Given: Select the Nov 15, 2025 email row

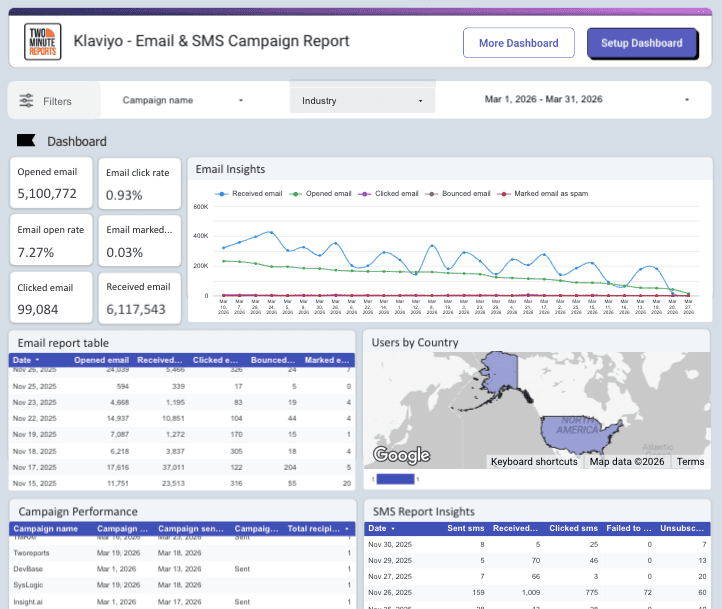Looking at the screenshot, I should tap(182, 483).
